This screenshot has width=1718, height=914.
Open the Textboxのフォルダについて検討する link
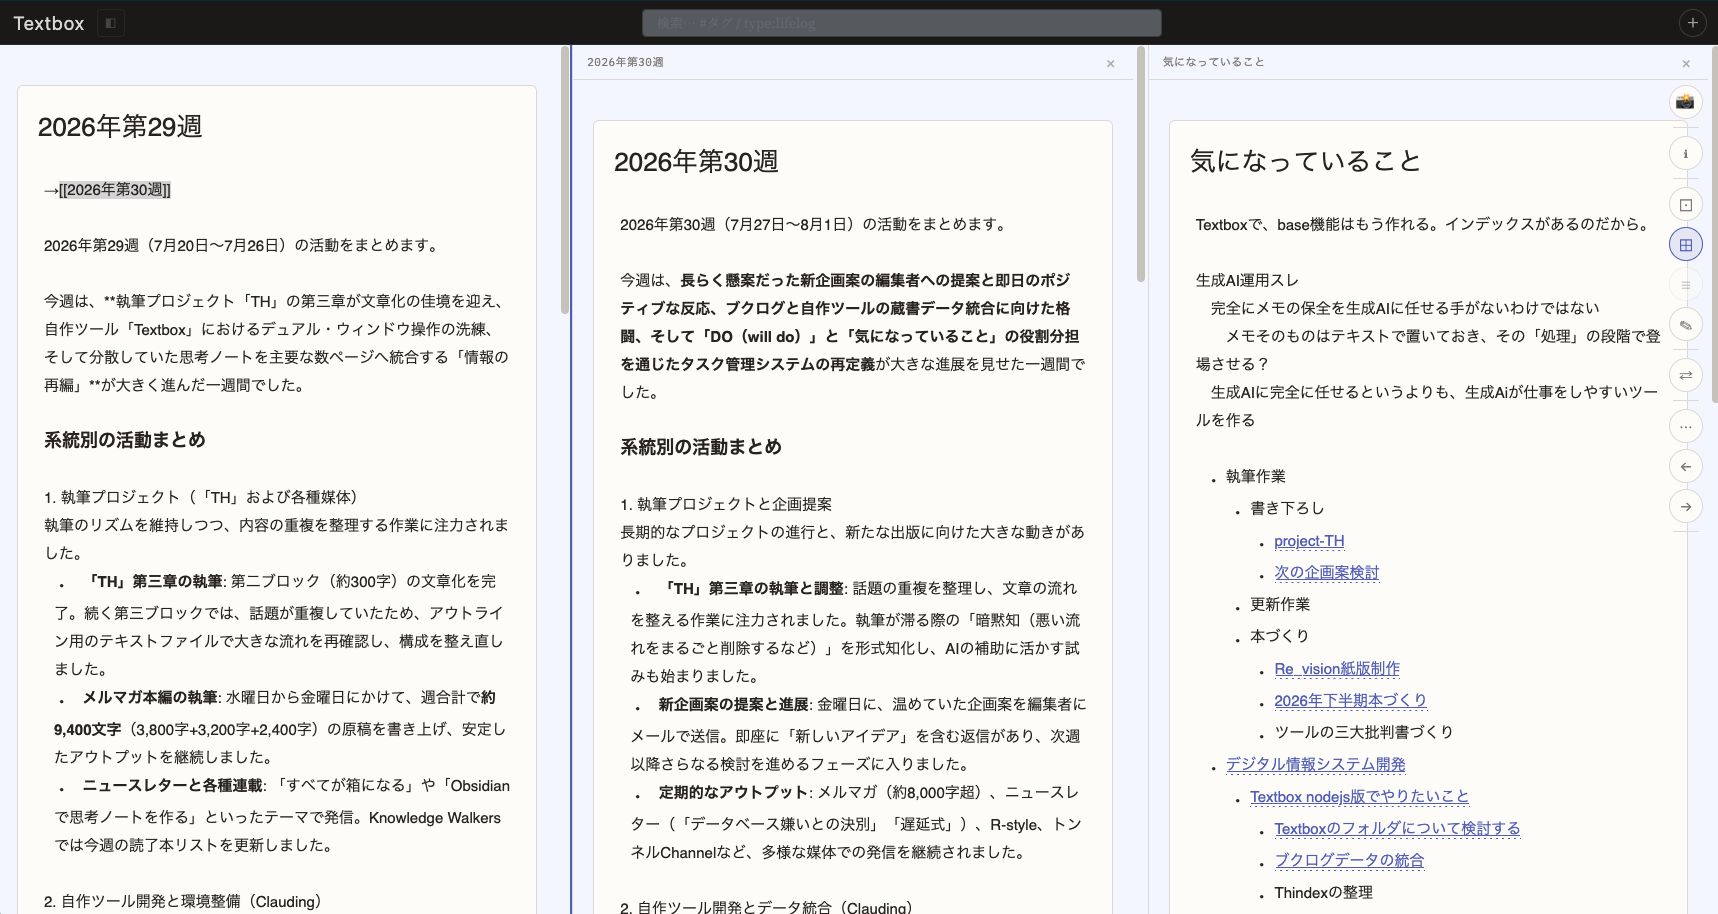click(x=1397, y=829)
